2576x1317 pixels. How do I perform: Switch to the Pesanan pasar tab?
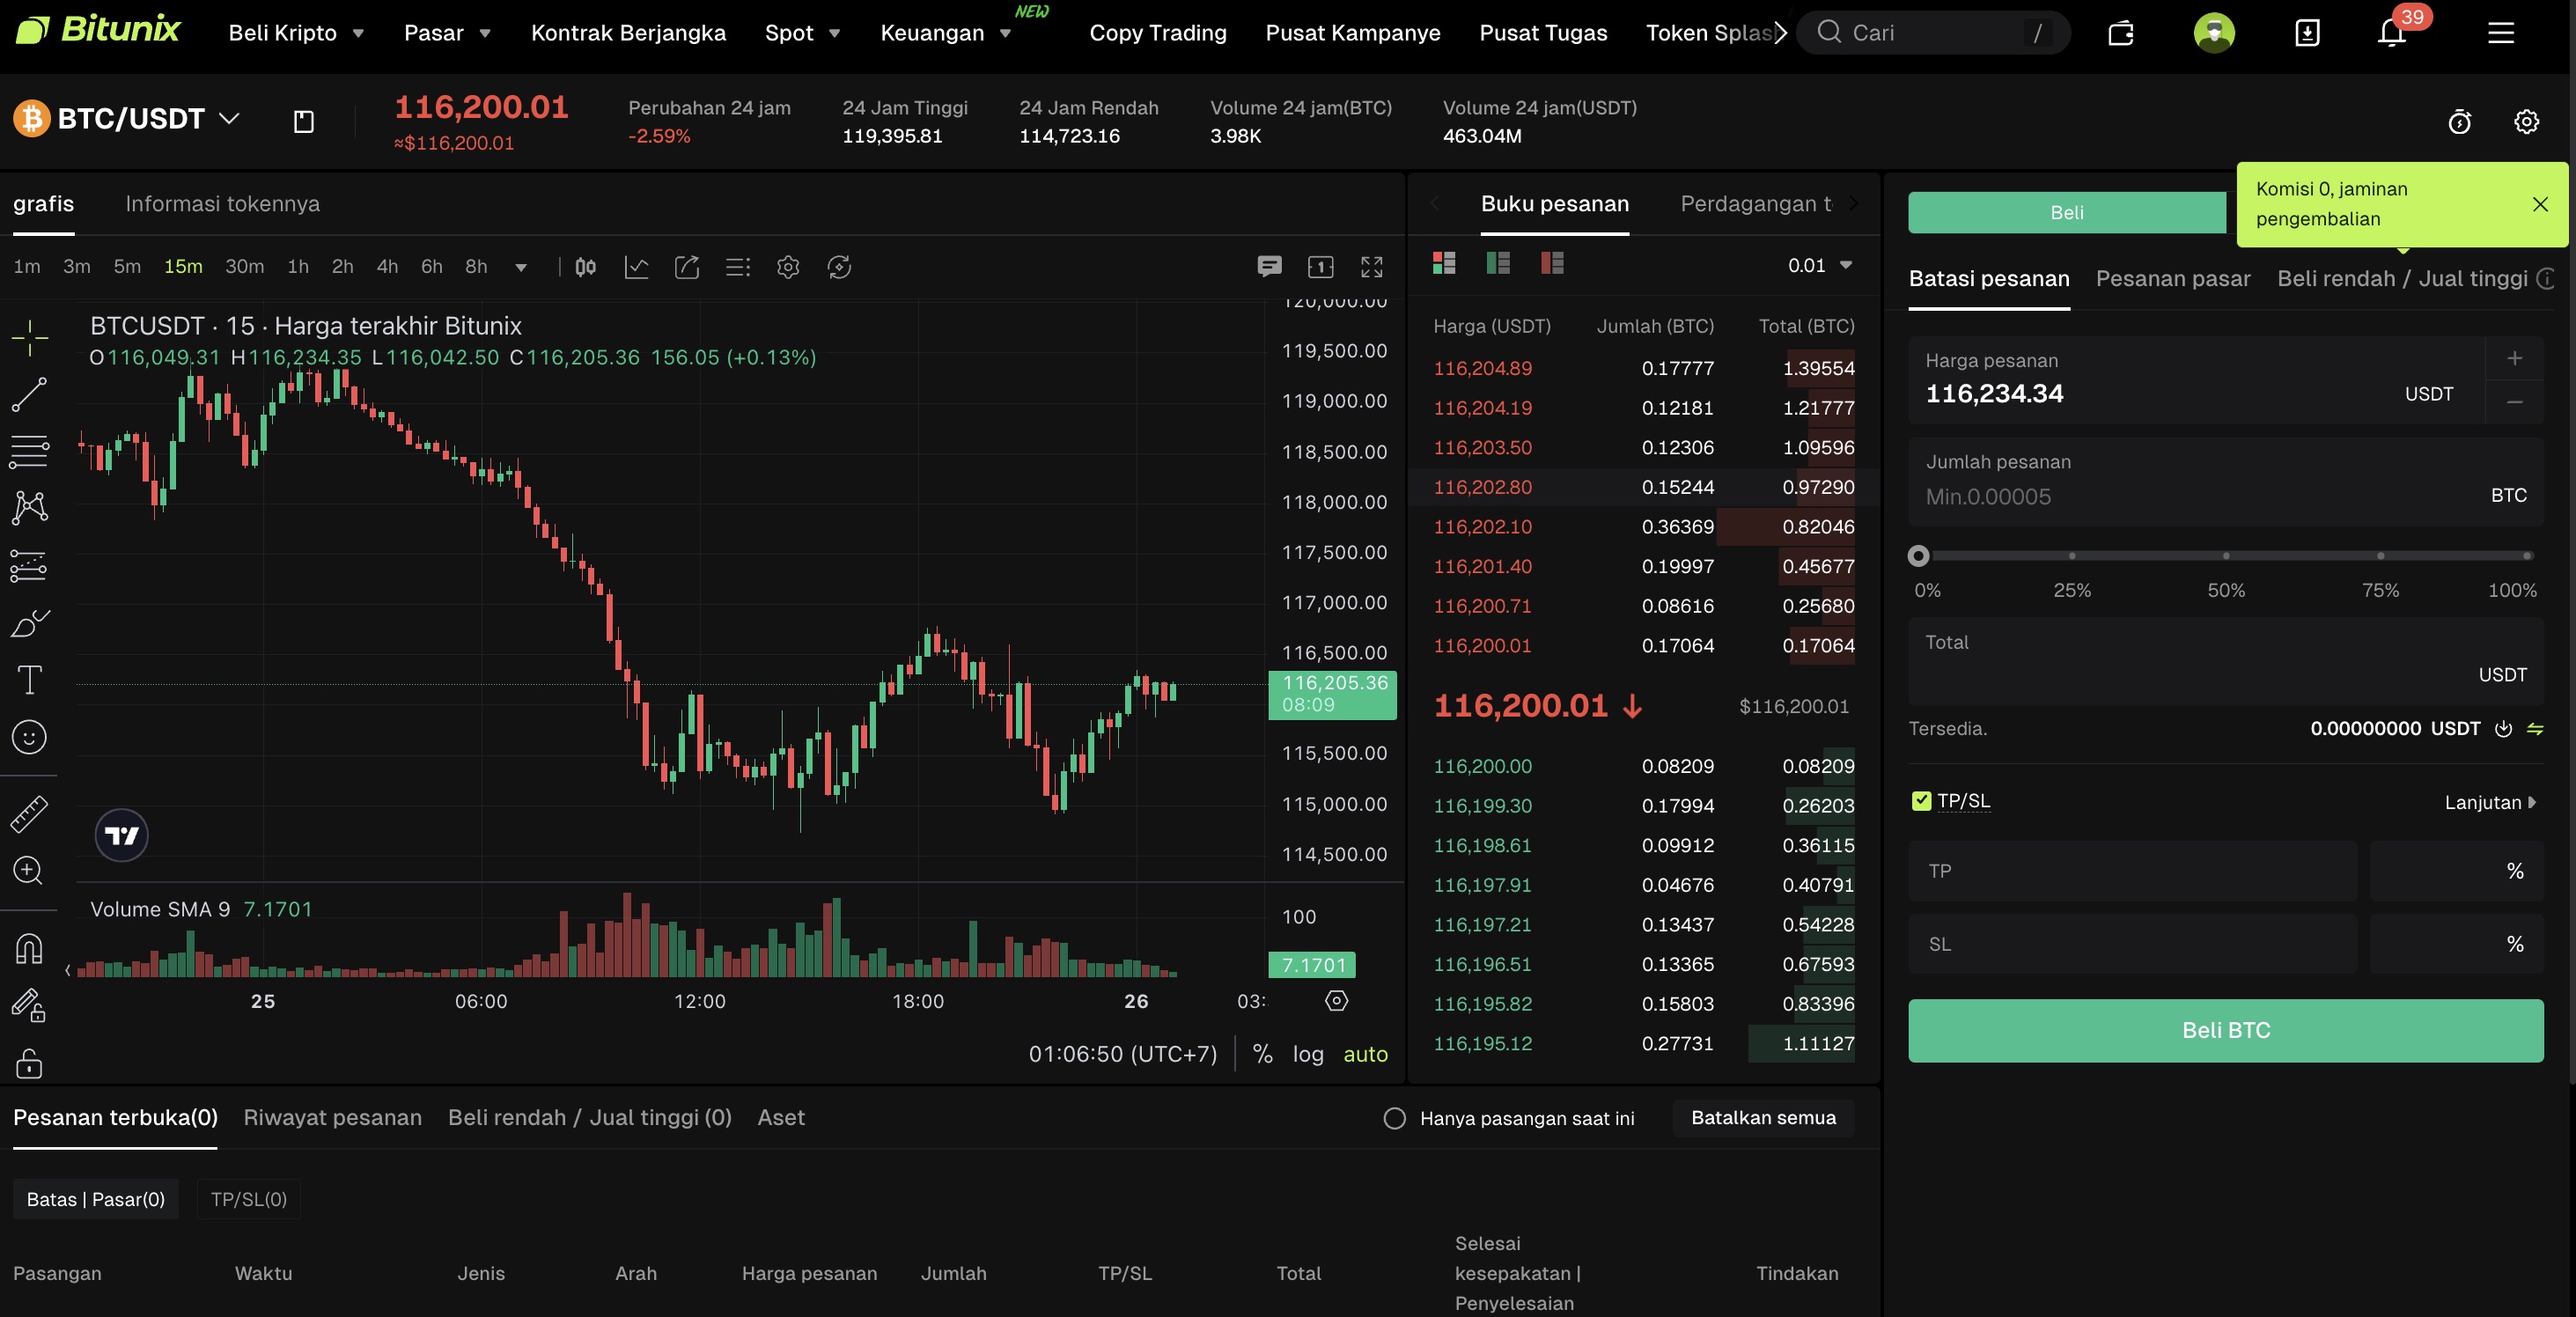(2172, 279)
